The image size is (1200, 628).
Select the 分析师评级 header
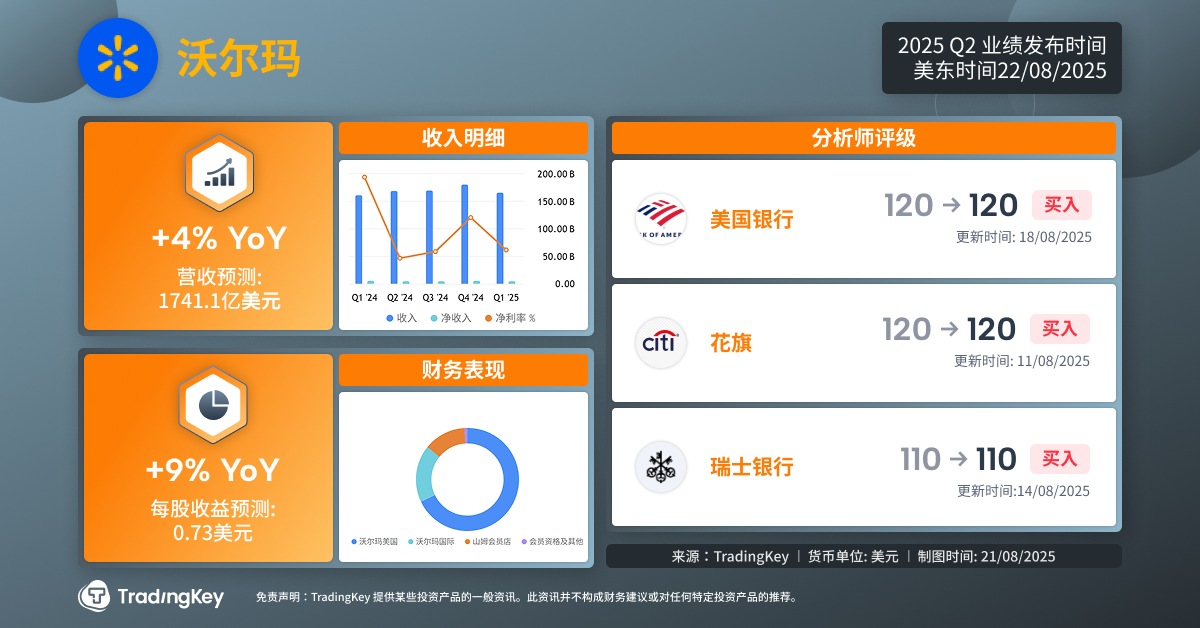click(x=863, y=138)
